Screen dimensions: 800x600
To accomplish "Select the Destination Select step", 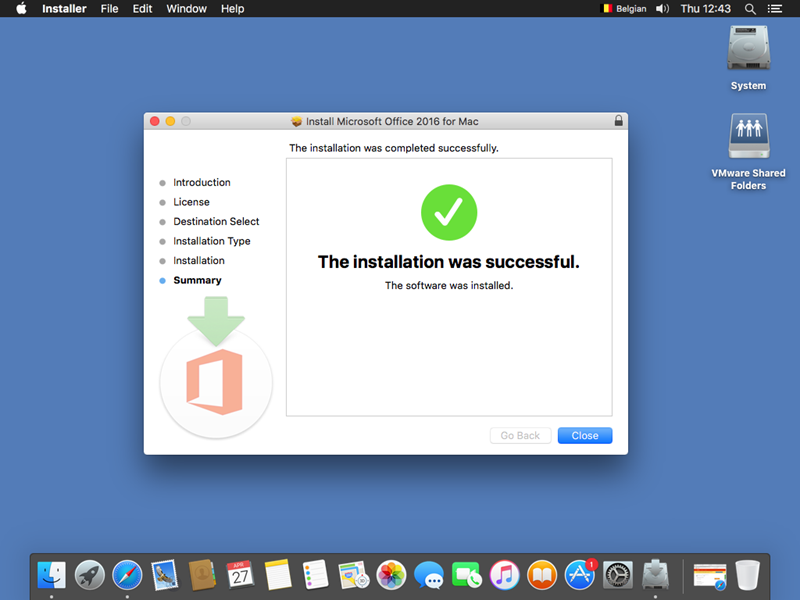I will coord(216,221).
